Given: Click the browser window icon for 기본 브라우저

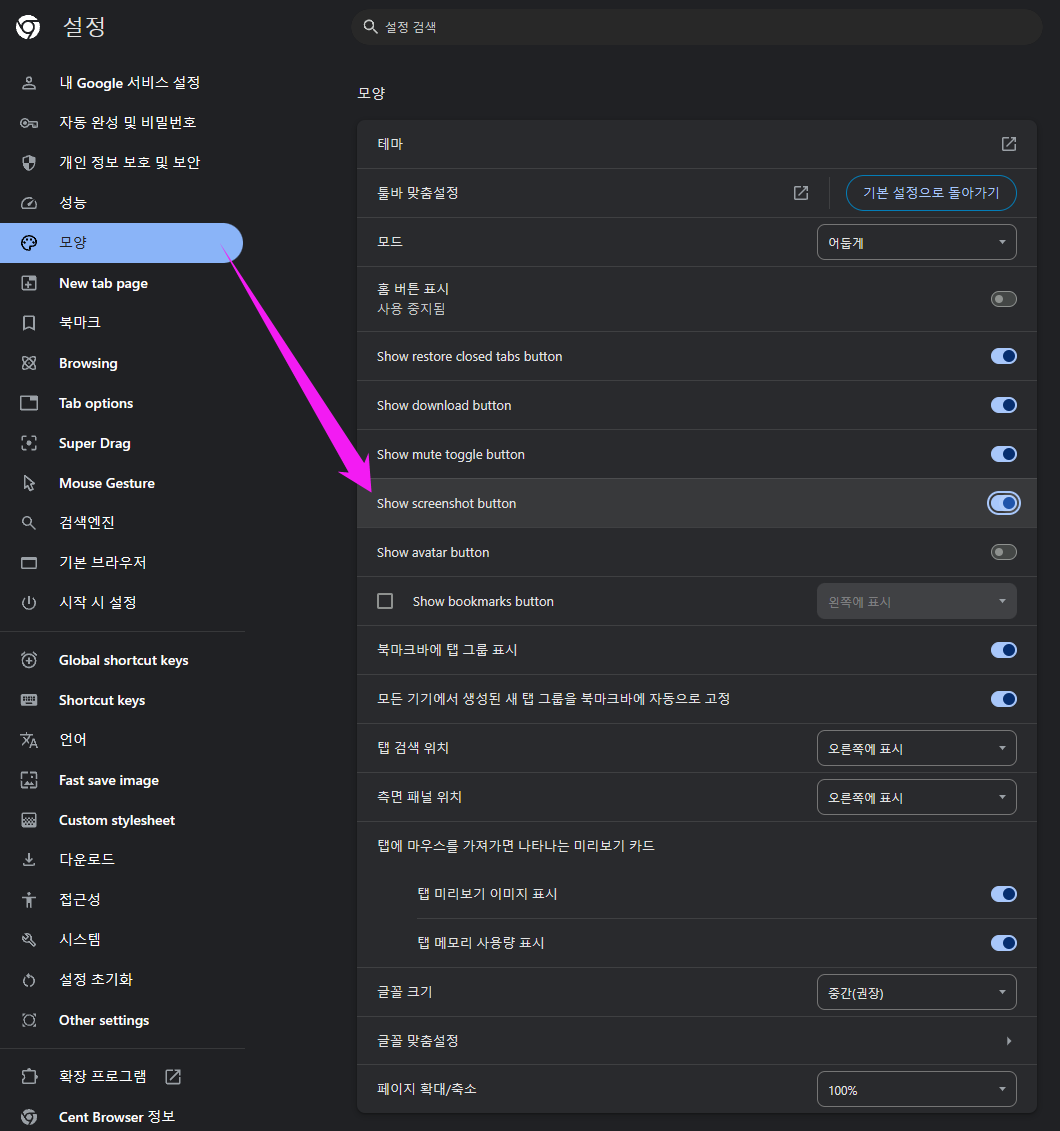Looking at the screenshot, I should coord(29,563).
